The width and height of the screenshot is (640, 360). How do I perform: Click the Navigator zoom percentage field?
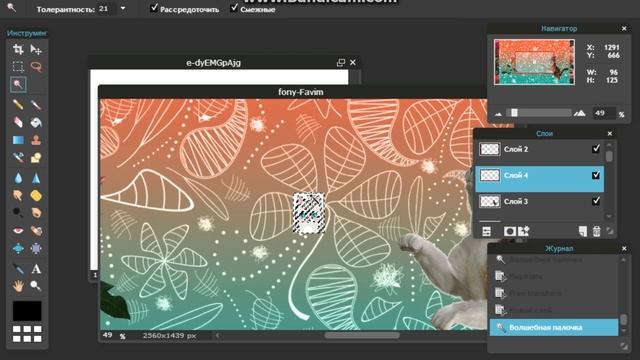click(603, 113)
